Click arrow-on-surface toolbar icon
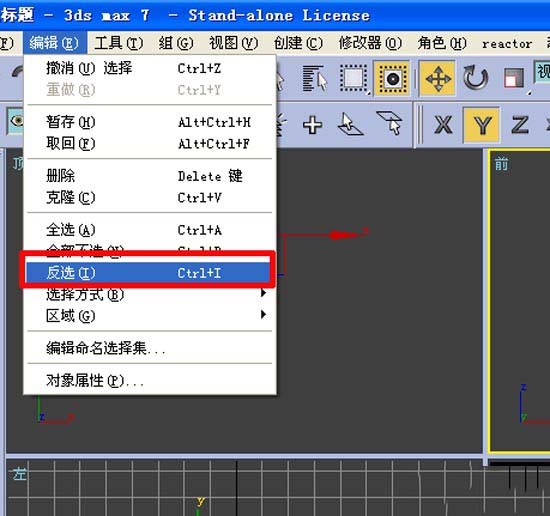Viewport: 550px width, 516px height. (350, 124)
